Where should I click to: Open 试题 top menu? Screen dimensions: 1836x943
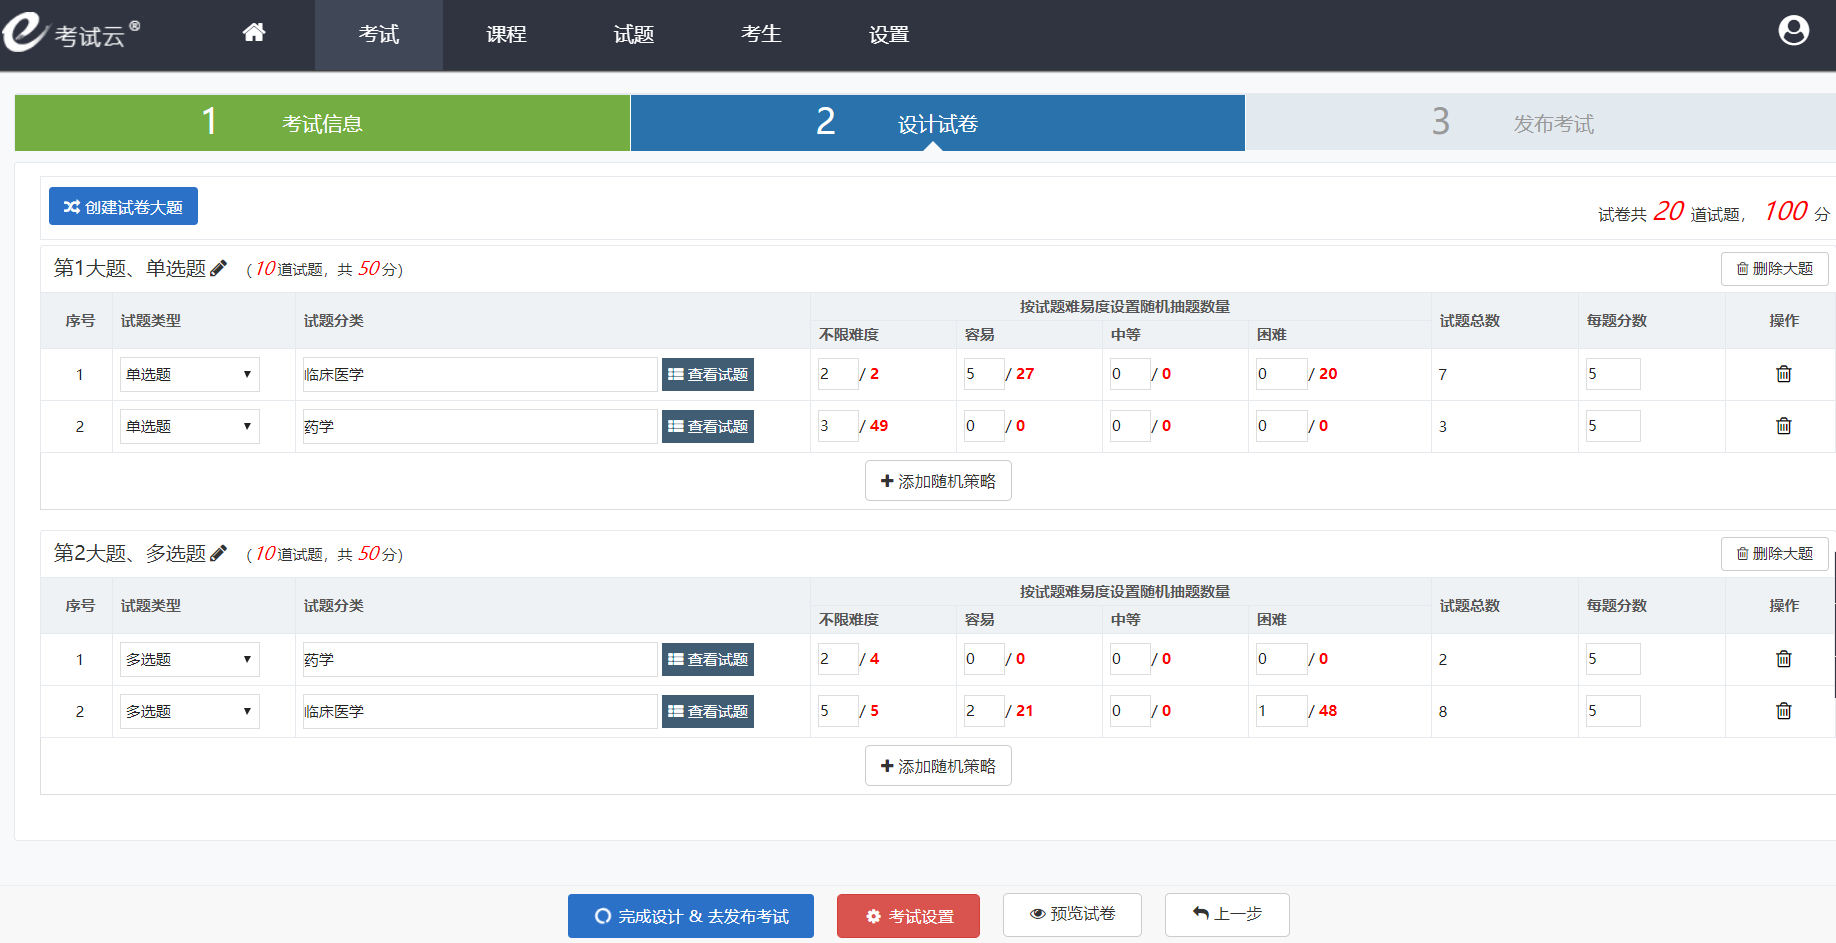pos(633,35)
